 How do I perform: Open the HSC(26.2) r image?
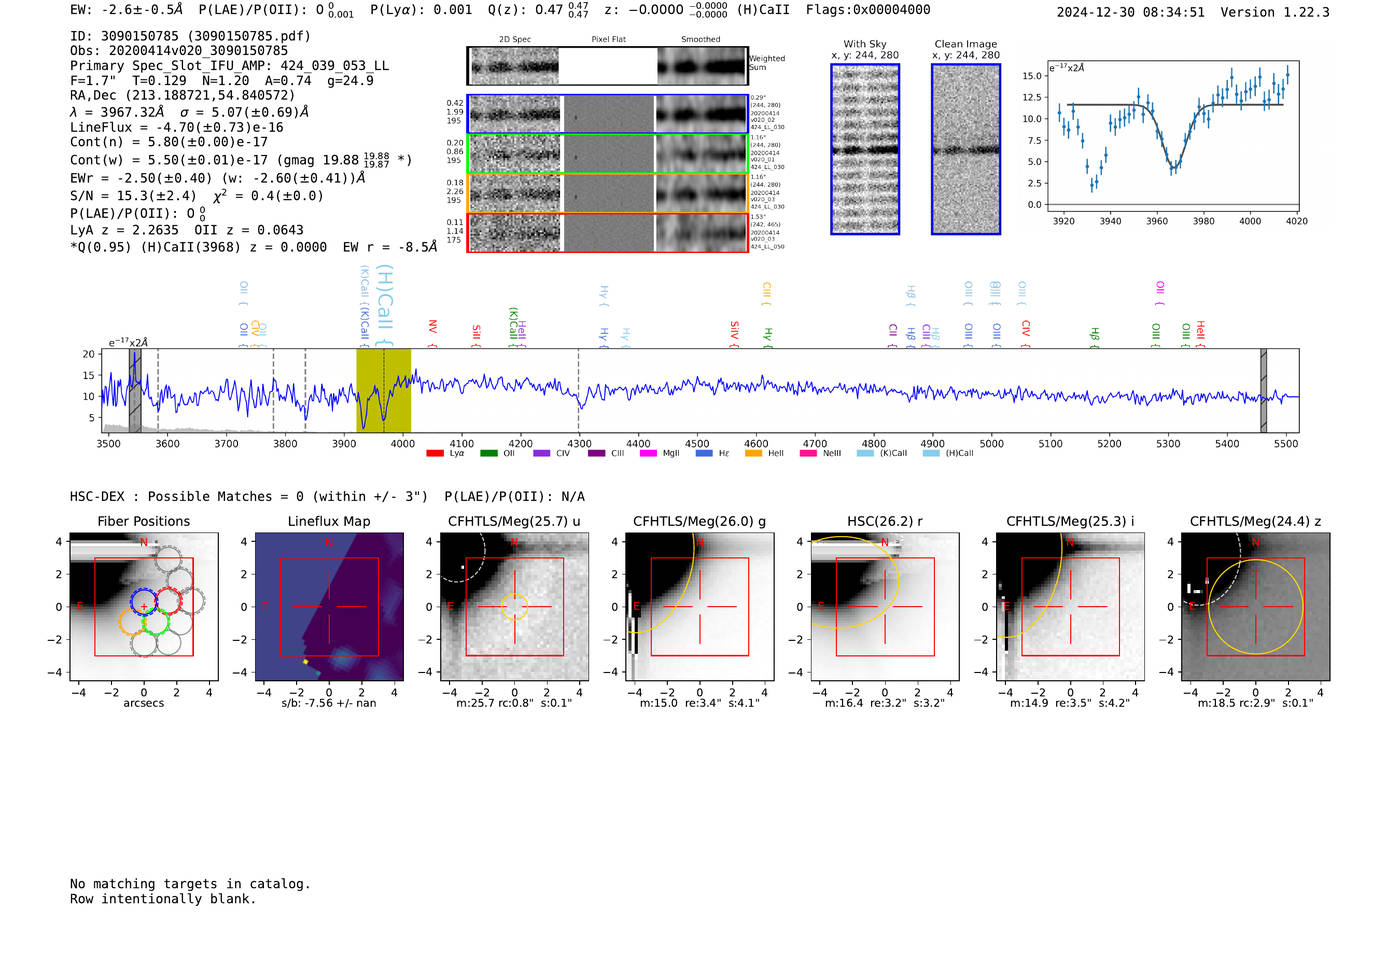[x=884, y=607]
